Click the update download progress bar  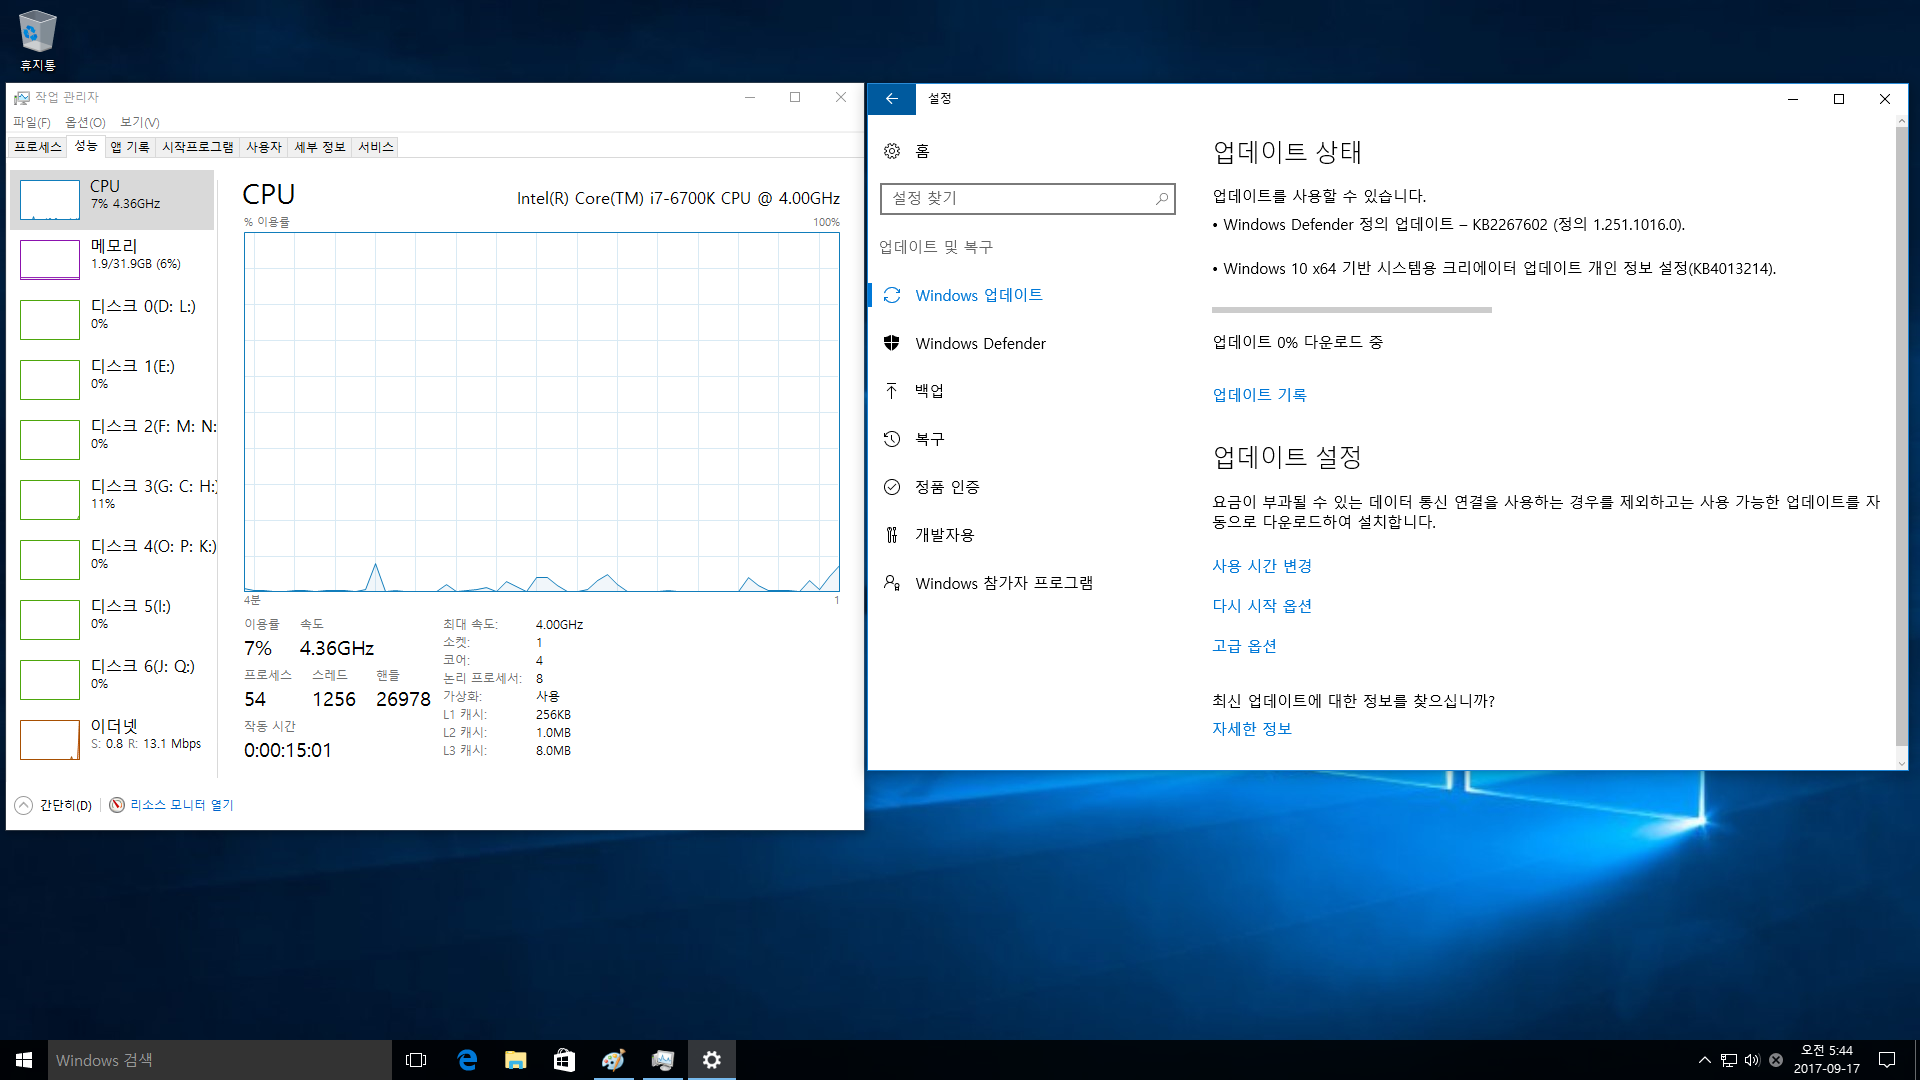1352,310
